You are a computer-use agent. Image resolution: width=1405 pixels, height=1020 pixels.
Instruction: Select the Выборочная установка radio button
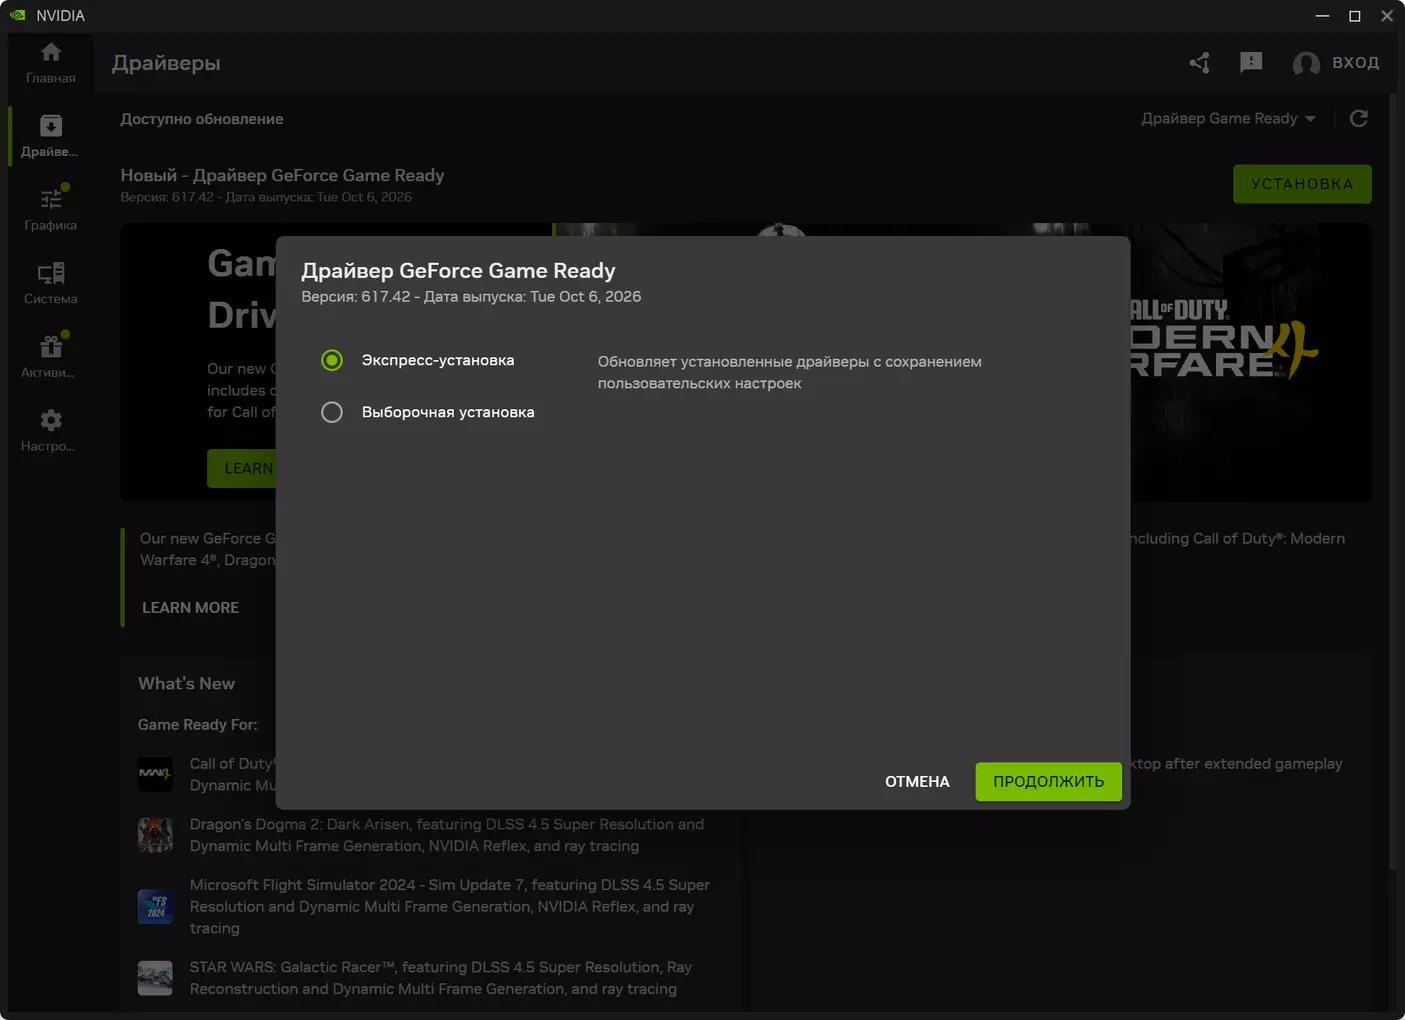(332, 412)
